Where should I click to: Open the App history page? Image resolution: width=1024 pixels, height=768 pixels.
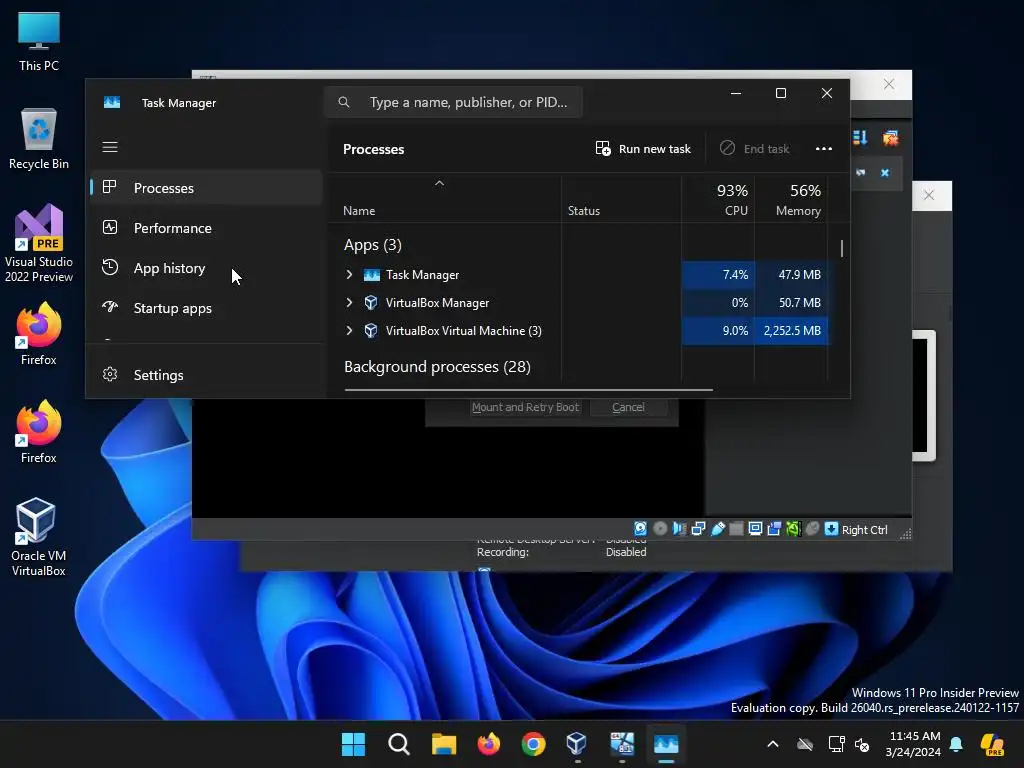(206, 268)
